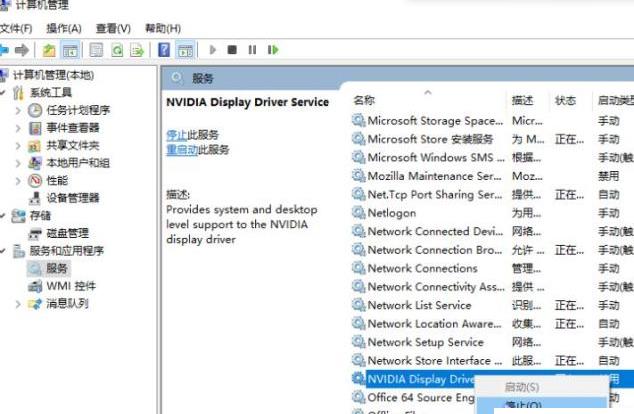
Task: Select 计算机管理(本地) root node
Action: (53, 75)
